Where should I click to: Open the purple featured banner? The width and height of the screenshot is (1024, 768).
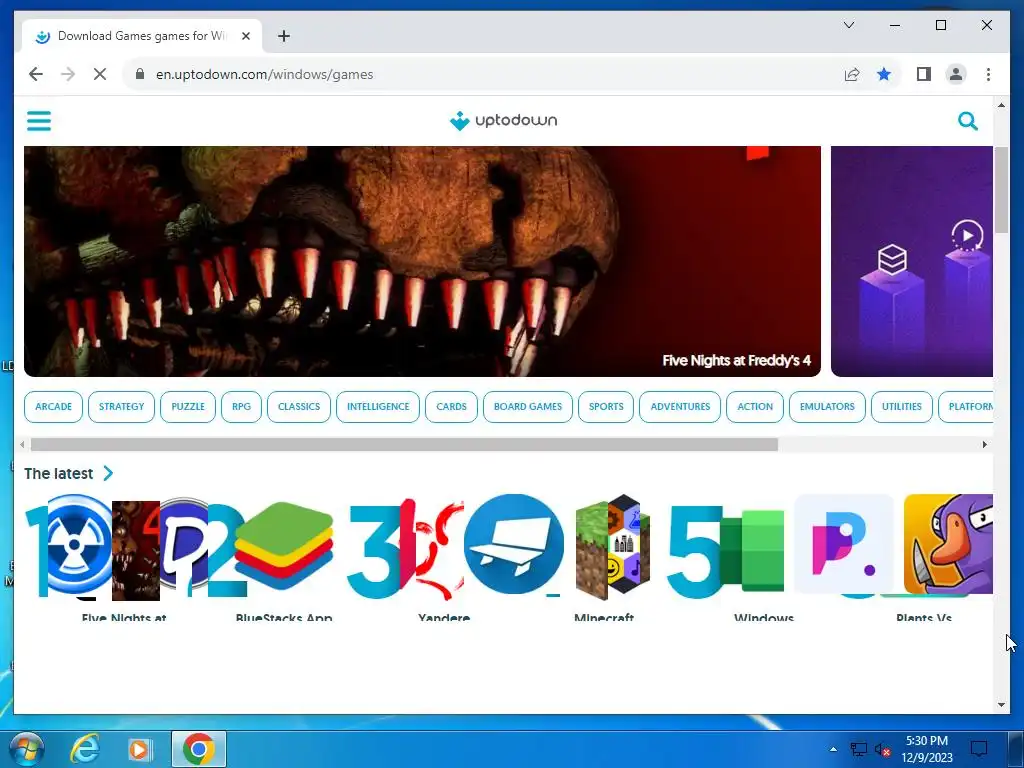click(x=912, y=261)
